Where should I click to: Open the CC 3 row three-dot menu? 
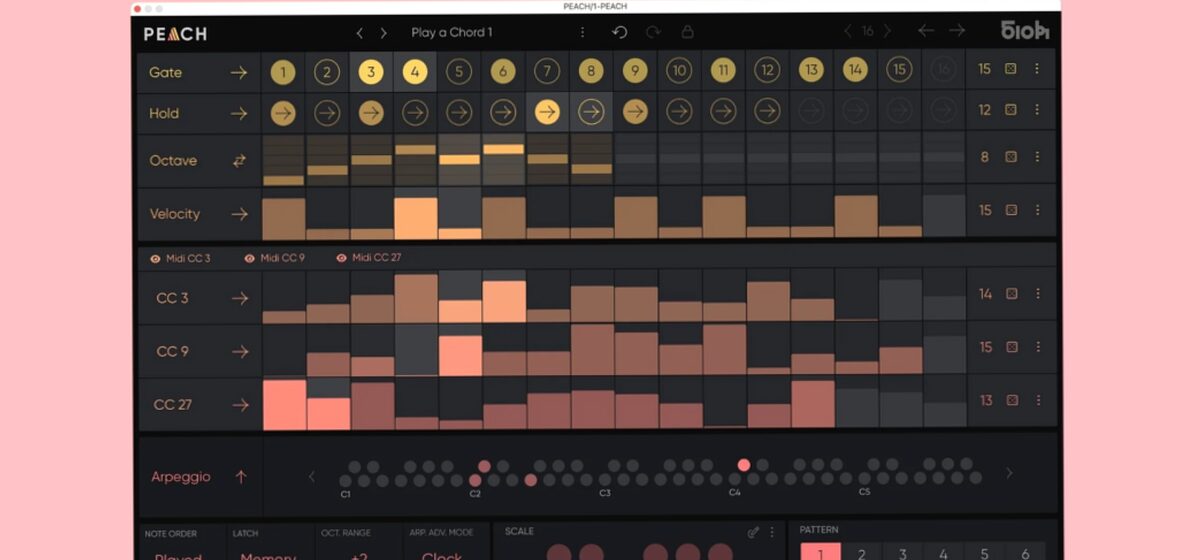(x=1037, y=293)
